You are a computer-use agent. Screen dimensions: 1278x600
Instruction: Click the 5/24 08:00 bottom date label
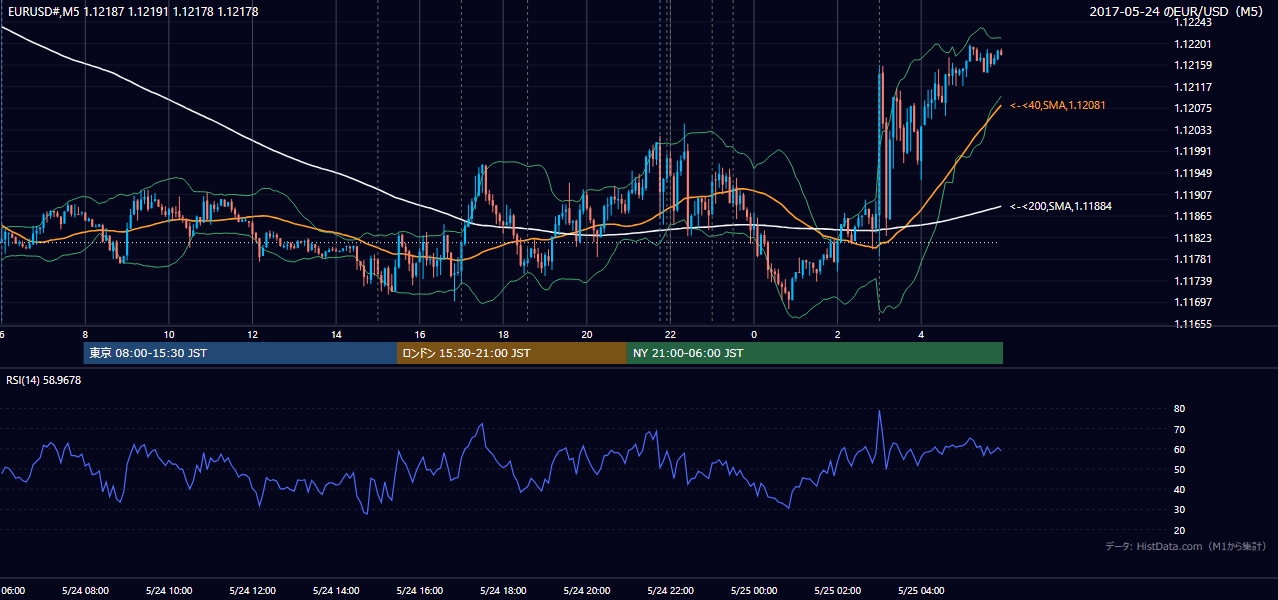pyautogui.click(x=85, y=591)
